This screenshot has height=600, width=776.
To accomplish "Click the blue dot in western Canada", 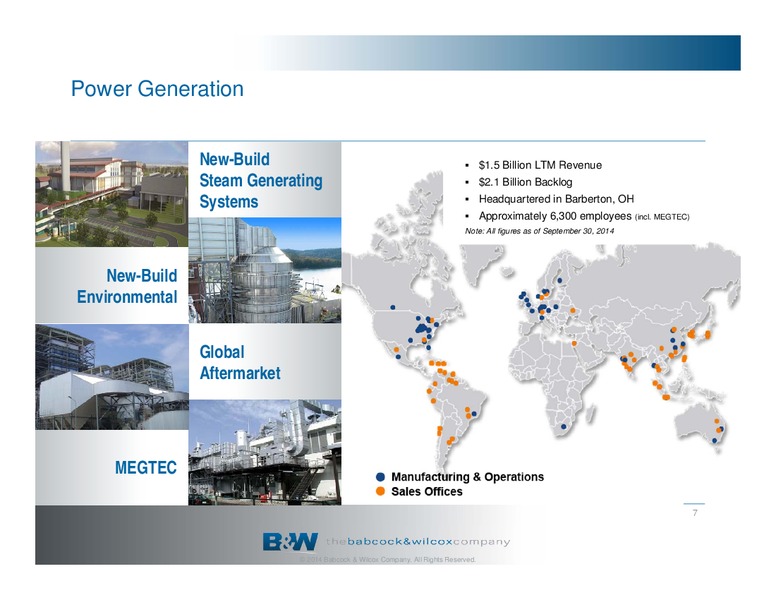I will [x=392, y=307].
